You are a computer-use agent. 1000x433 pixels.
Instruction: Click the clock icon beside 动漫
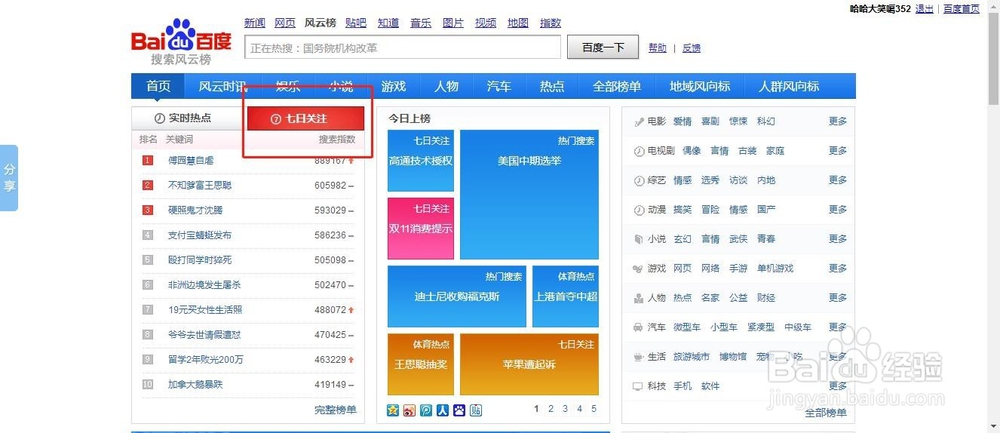click(638, 210)
